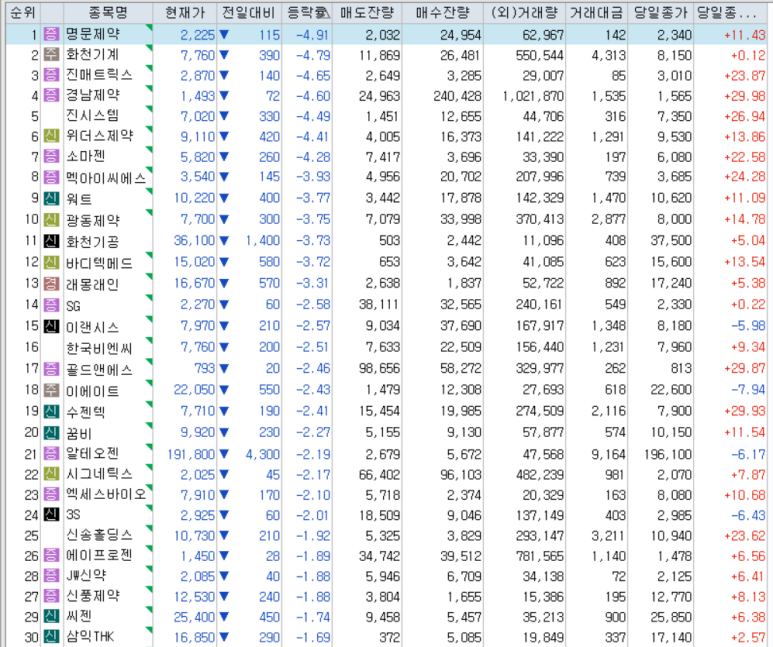This screenshot has width=773, height=647.
Task: Click the 증 badge beside 엑세스바이오
Action: coord(51,494)
